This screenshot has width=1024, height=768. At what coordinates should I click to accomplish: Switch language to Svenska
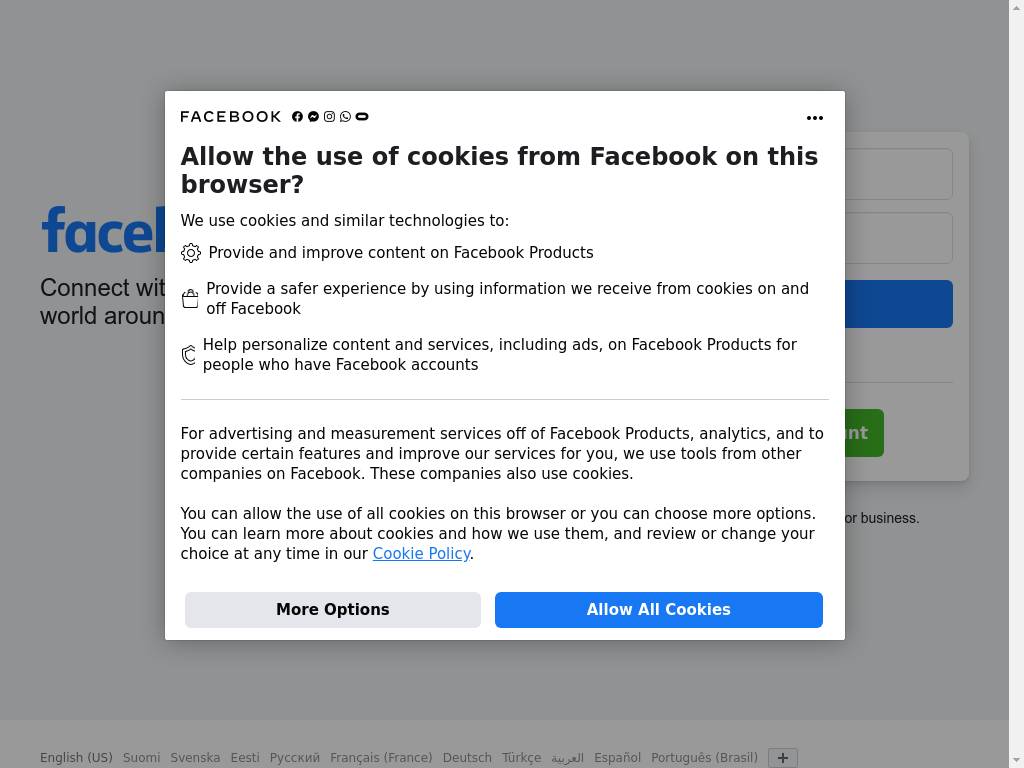pyautogui.click(x=195, y=758)
